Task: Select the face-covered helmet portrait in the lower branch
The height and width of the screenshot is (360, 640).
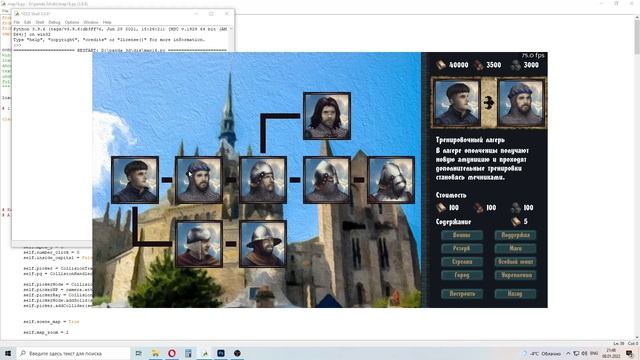Action: [199, 244]
